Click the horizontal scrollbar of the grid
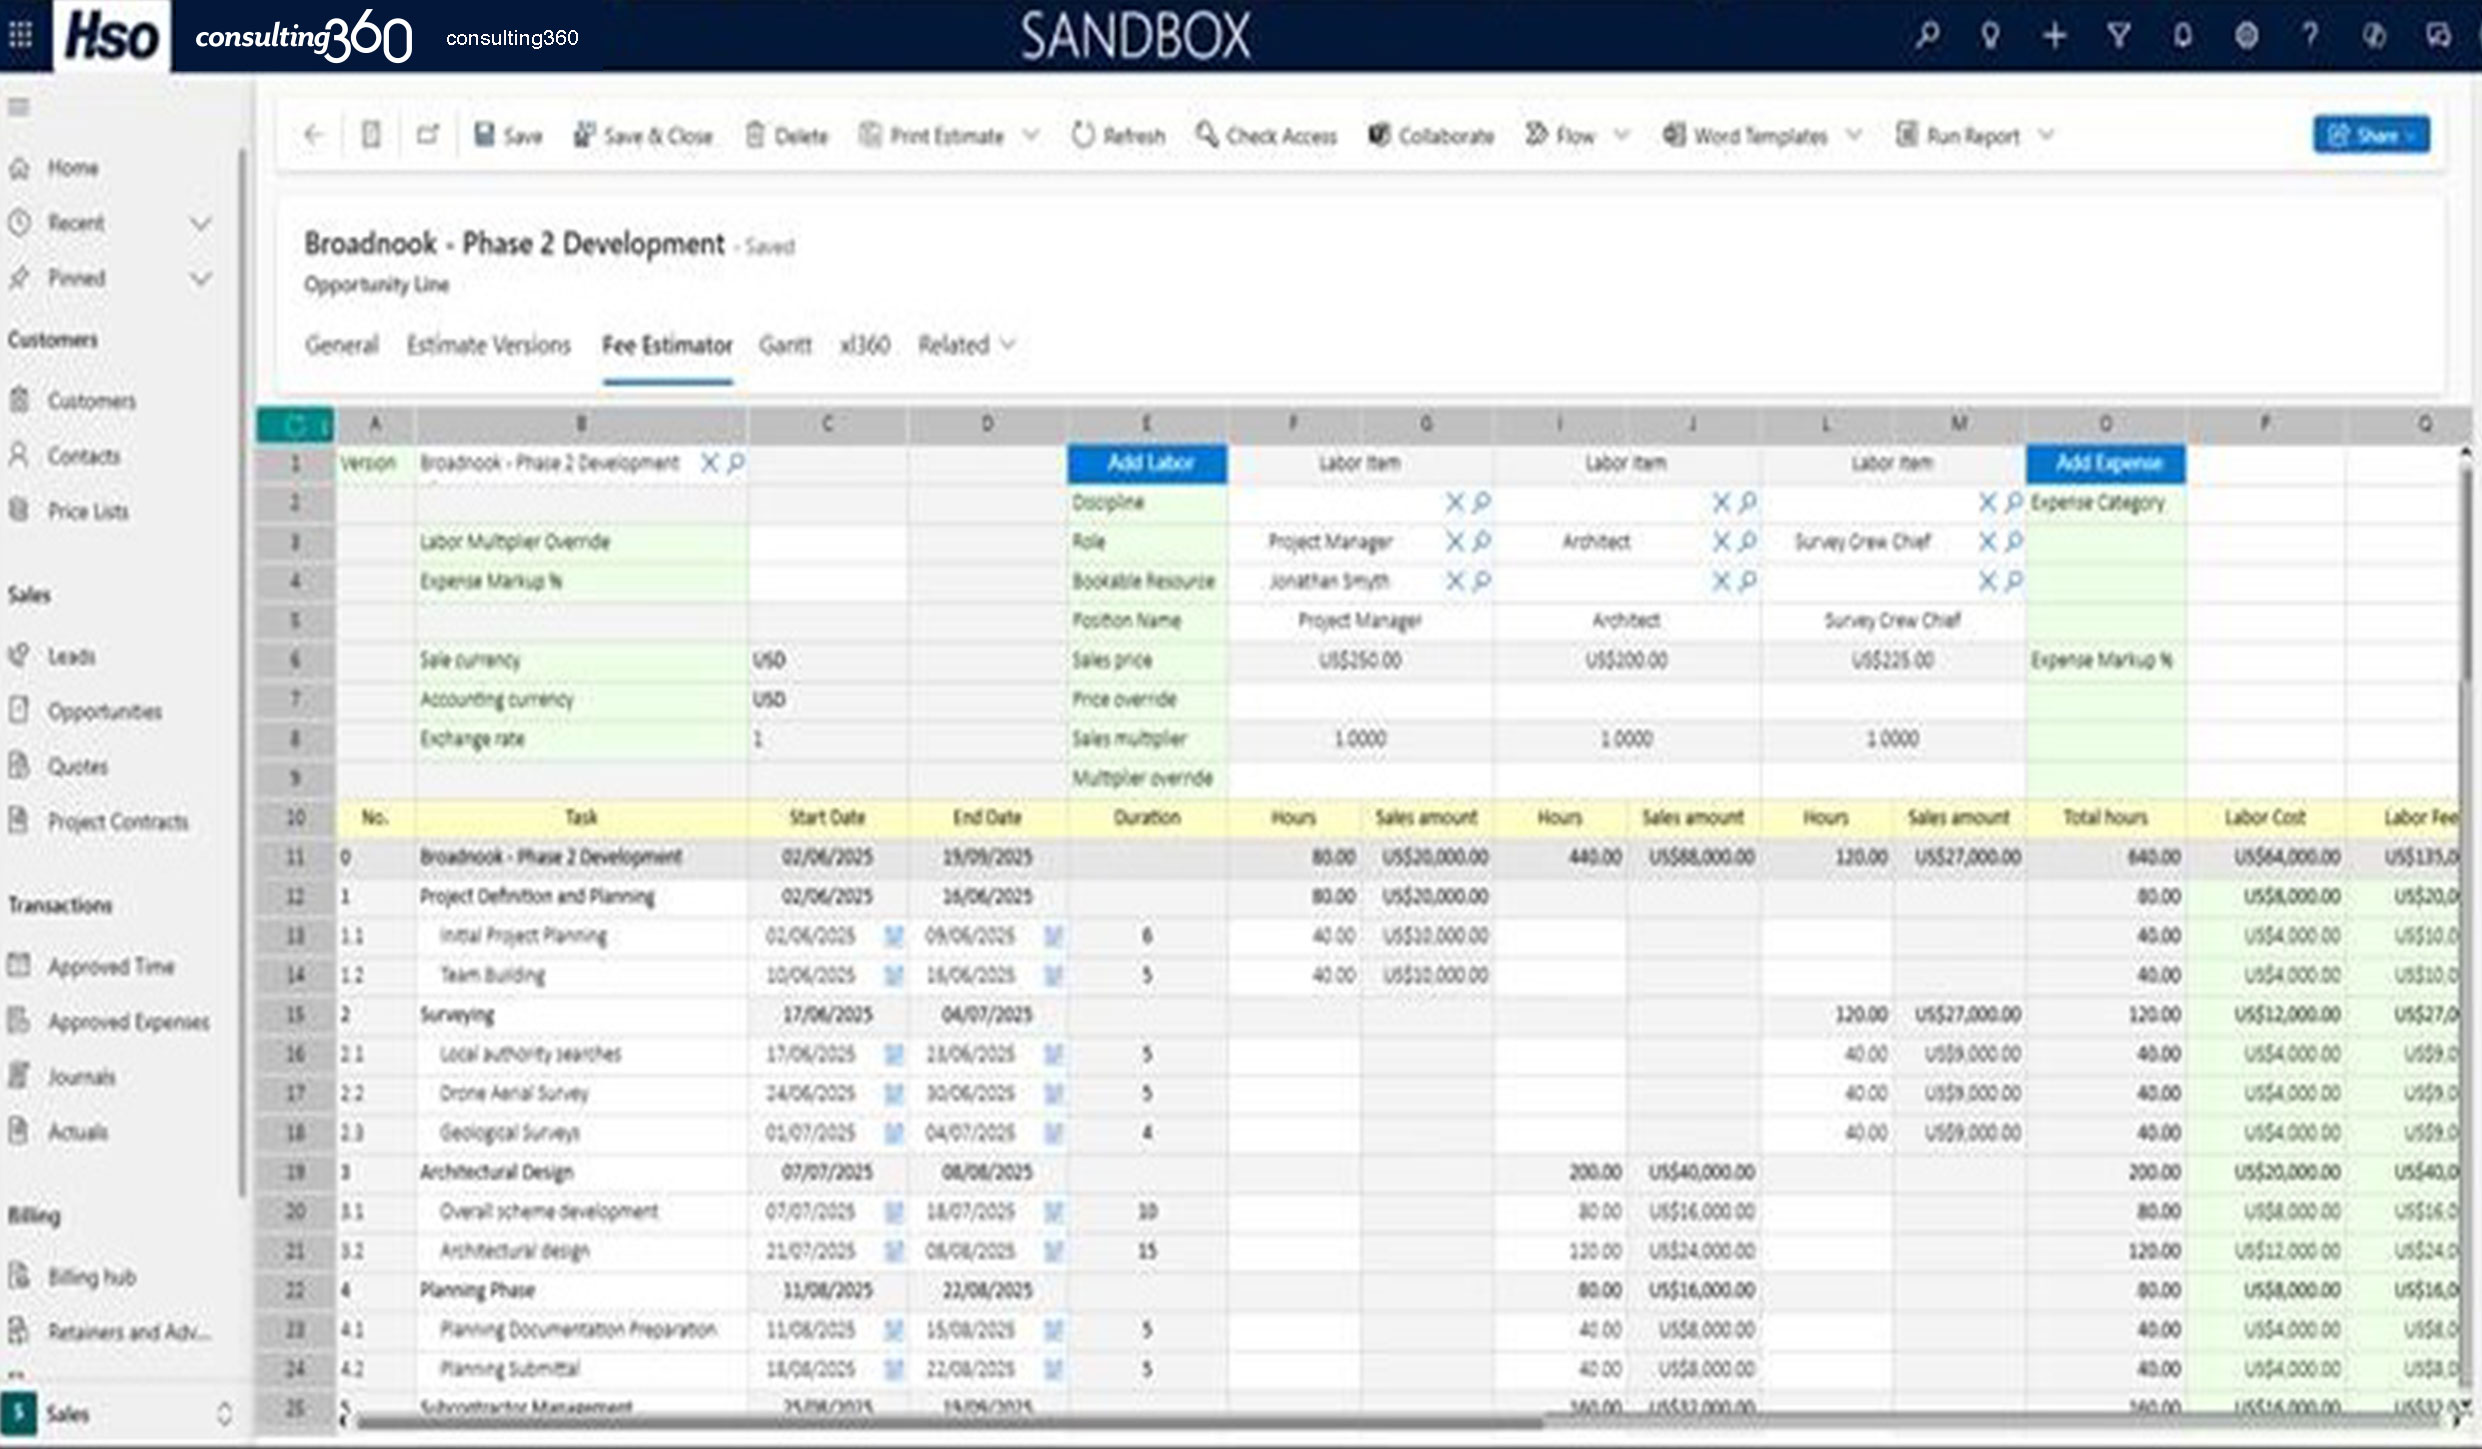 click(950, 1422)
